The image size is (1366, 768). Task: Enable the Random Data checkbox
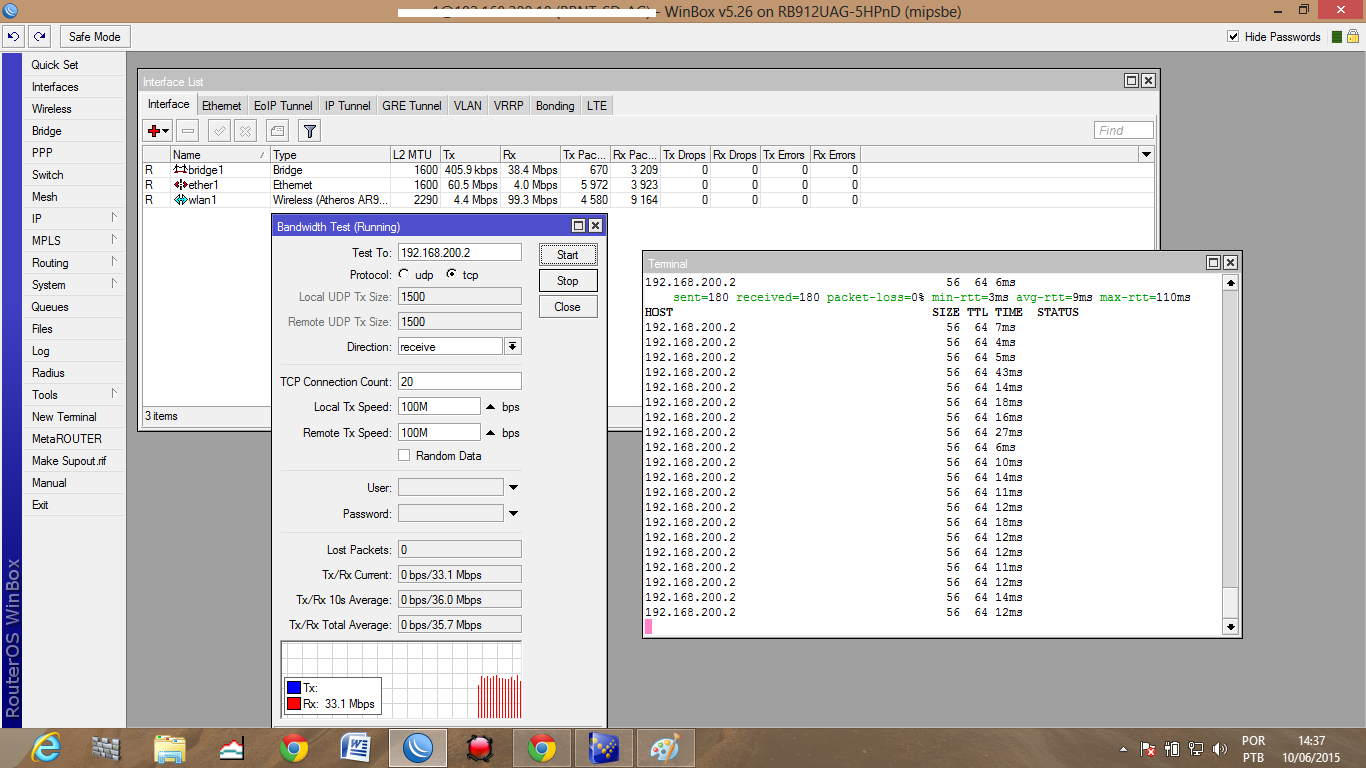pyautogui.click(x=404, y=455)
